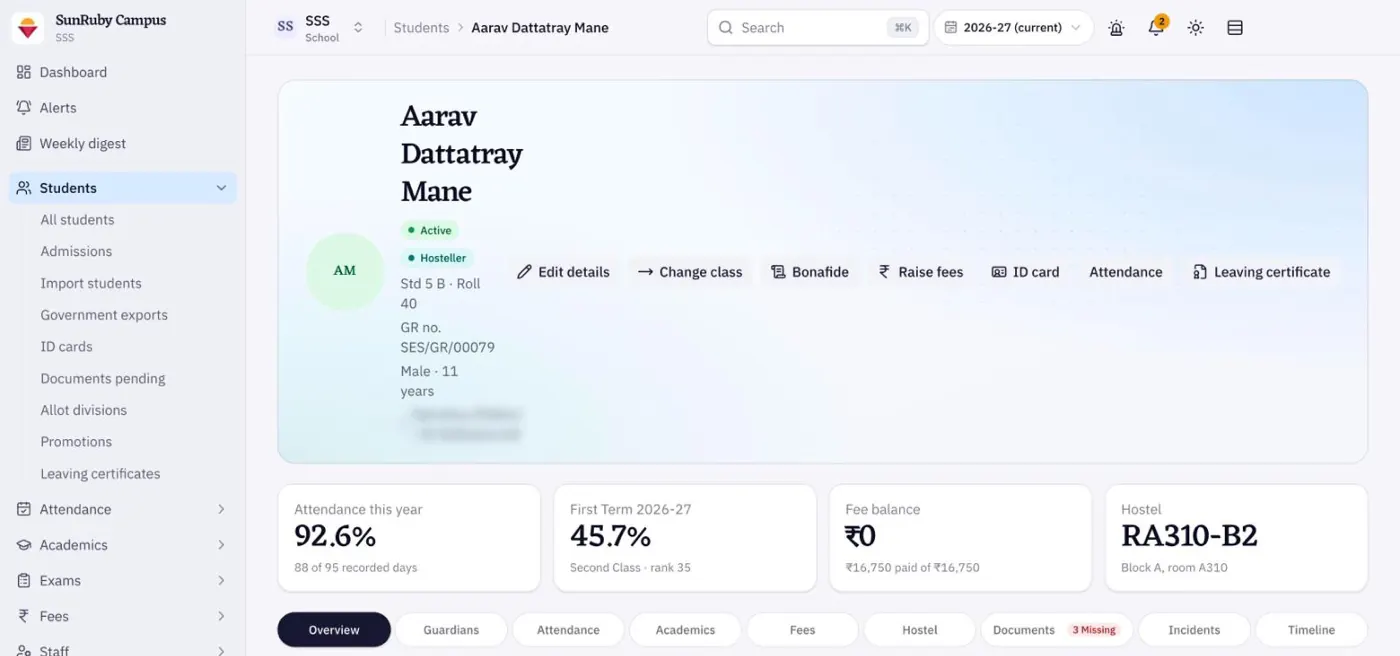Click the Raise fees button label
The image size is (1400, 656).
pyautogui.click(x=931, y=272)
